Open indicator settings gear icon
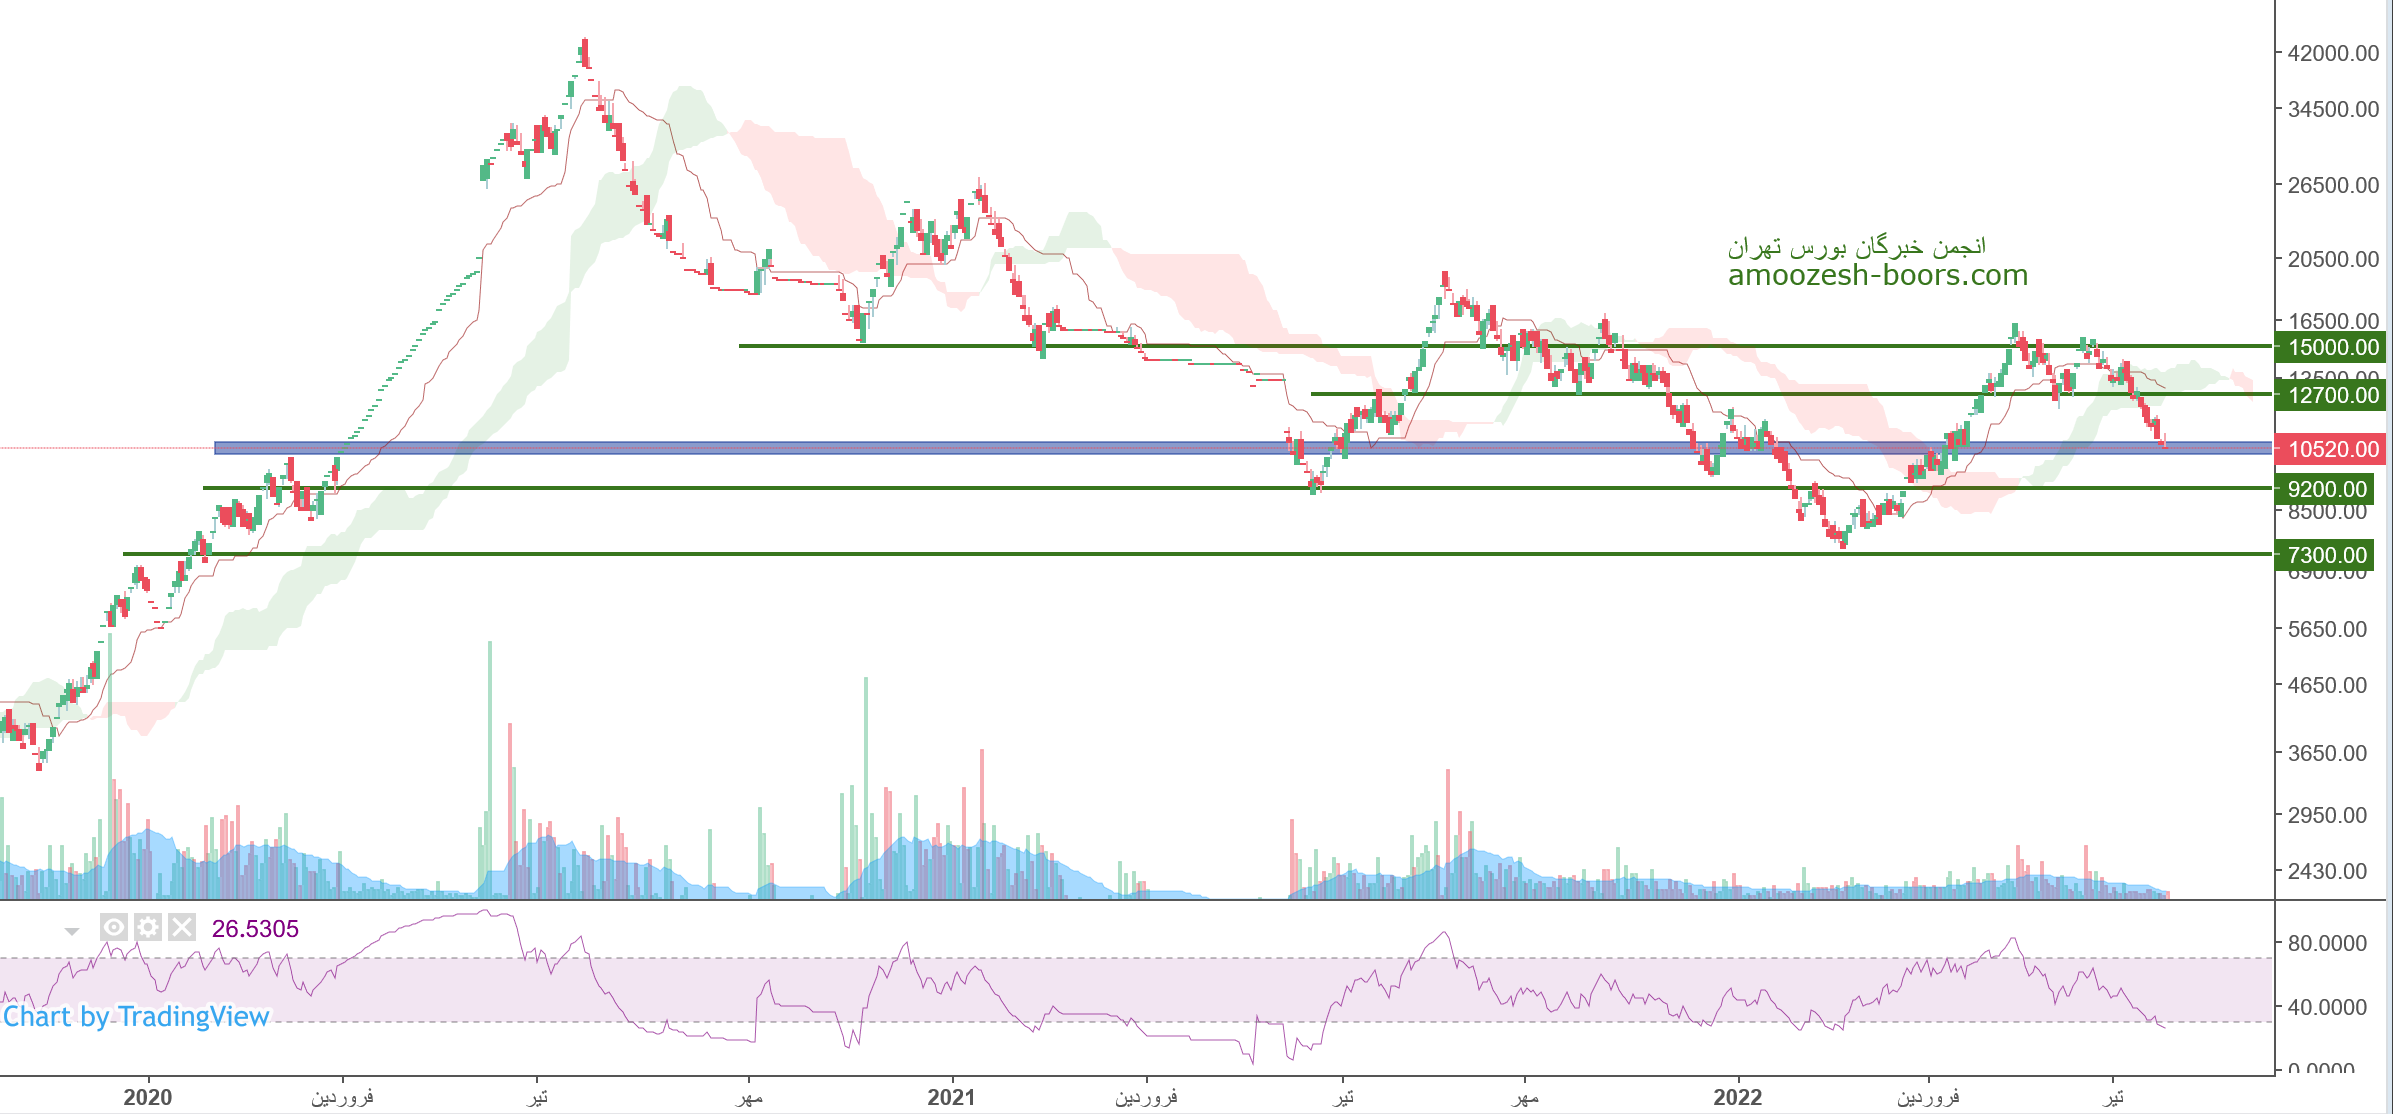 pyautogui.click(x=148, y=928)
